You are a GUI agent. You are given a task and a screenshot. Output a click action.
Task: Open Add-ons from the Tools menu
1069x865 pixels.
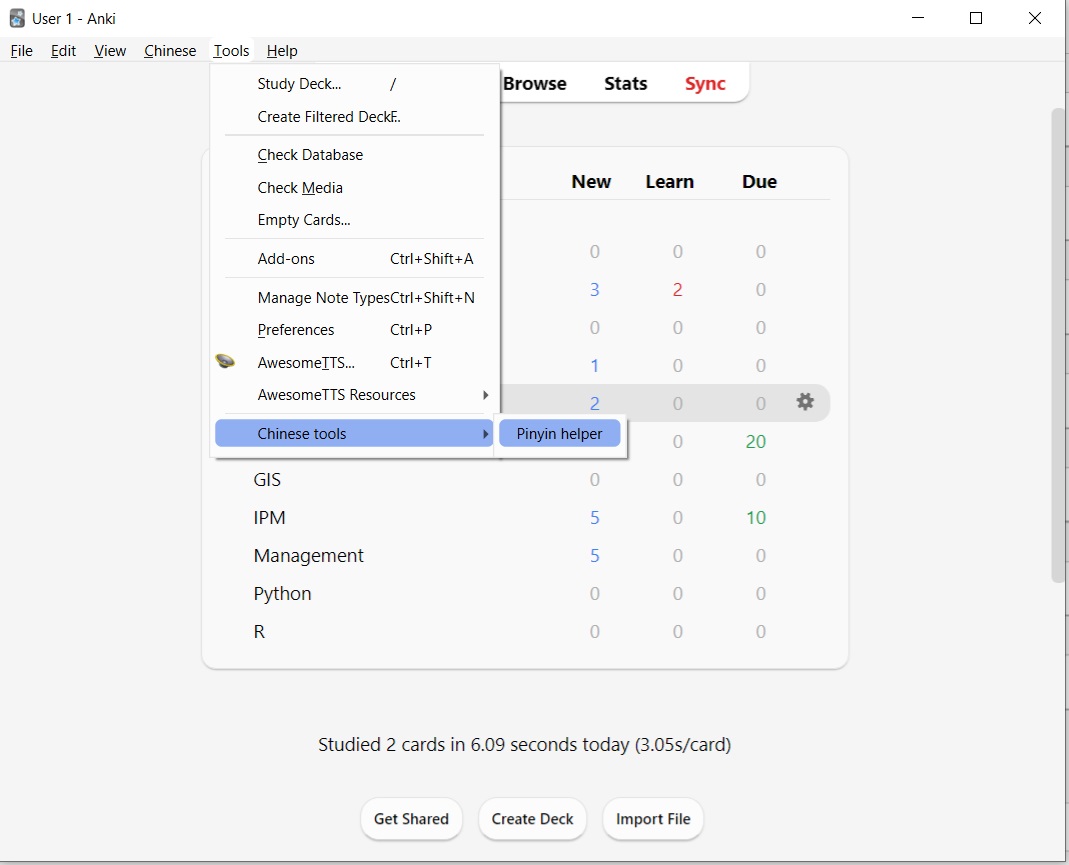pyautogui.click(x=355, y=259)
